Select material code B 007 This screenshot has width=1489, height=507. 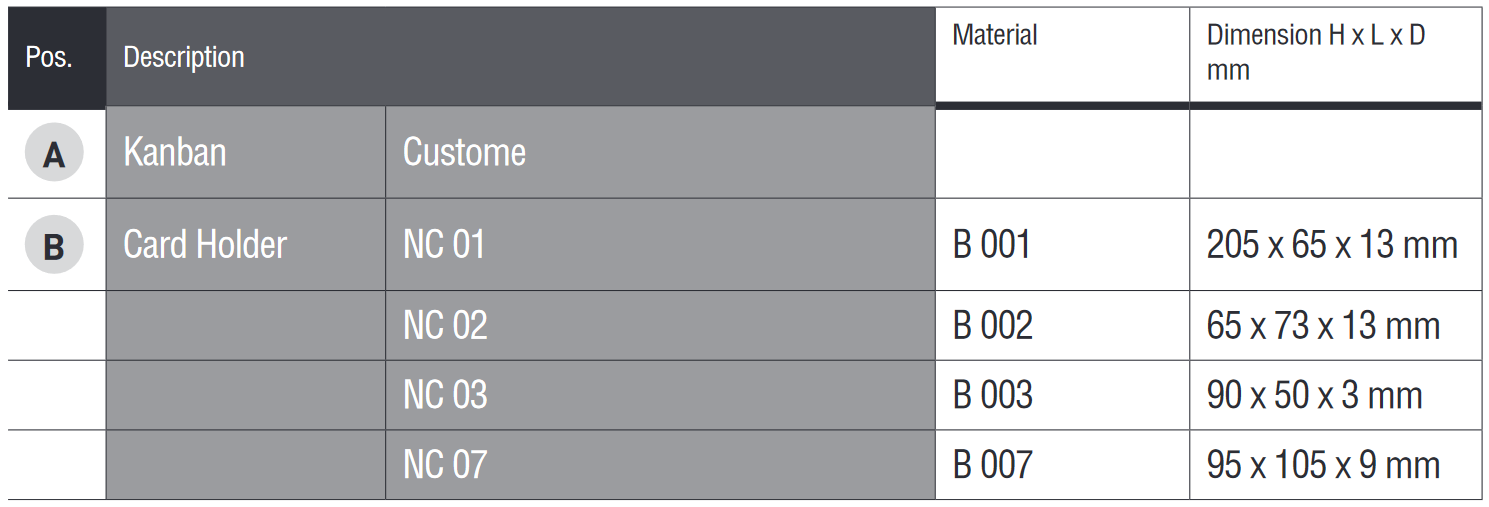pyautogui.click(x=992, y=465)
